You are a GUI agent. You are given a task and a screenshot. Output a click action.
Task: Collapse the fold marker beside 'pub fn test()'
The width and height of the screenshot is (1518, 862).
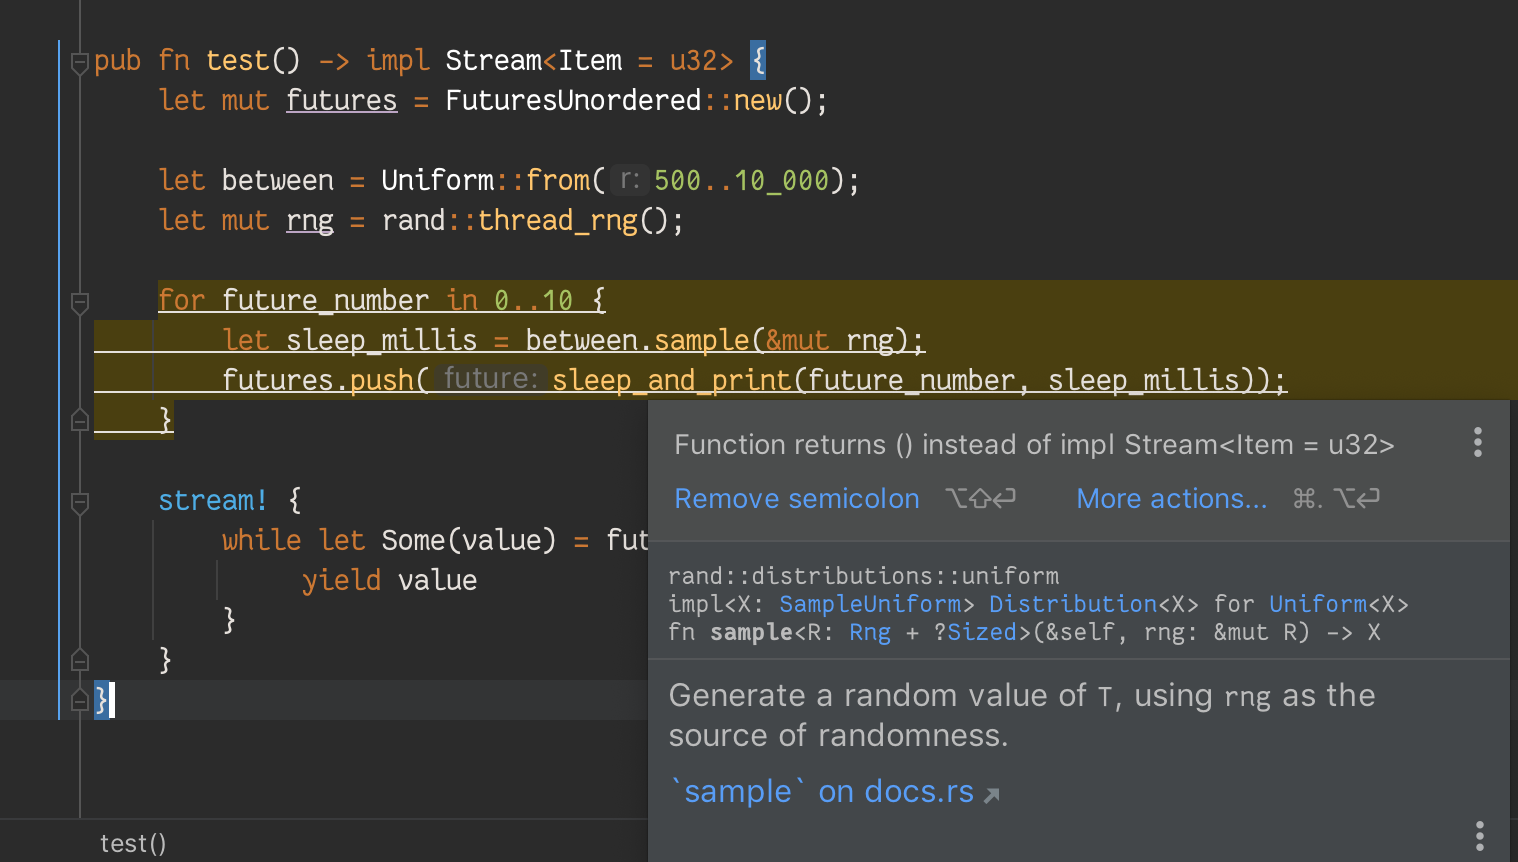[x=80, y=63]
